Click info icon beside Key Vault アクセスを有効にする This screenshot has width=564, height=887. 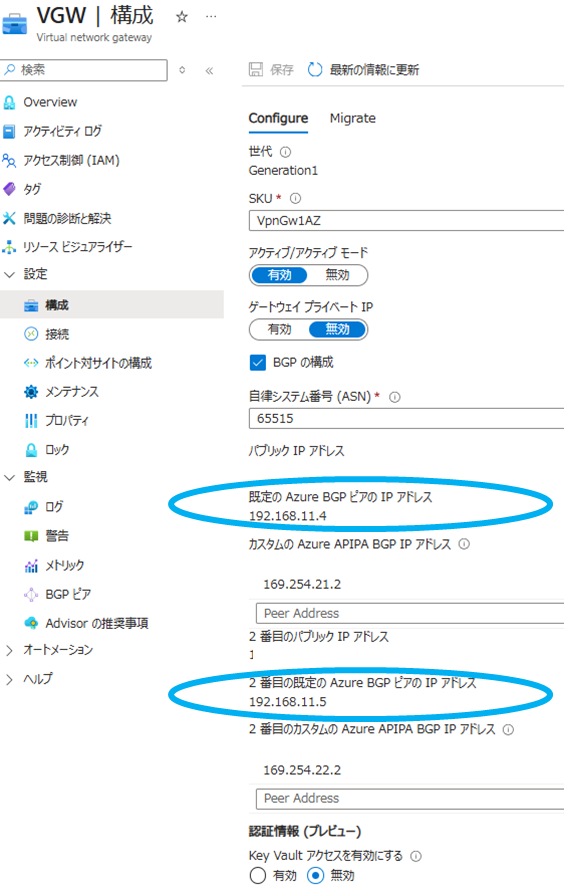(x=416, y=856)
